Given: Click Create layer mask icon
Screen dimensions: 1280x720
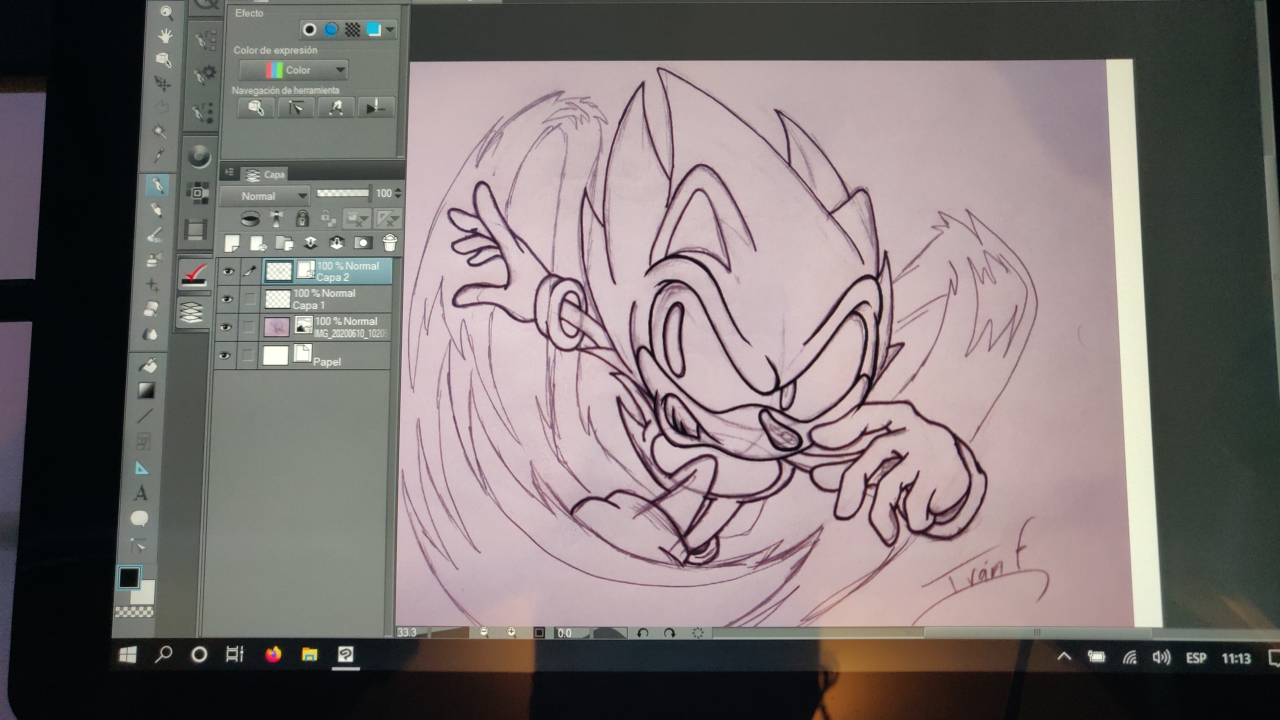Looking at the screenshot, I should (x=363, y=243).
